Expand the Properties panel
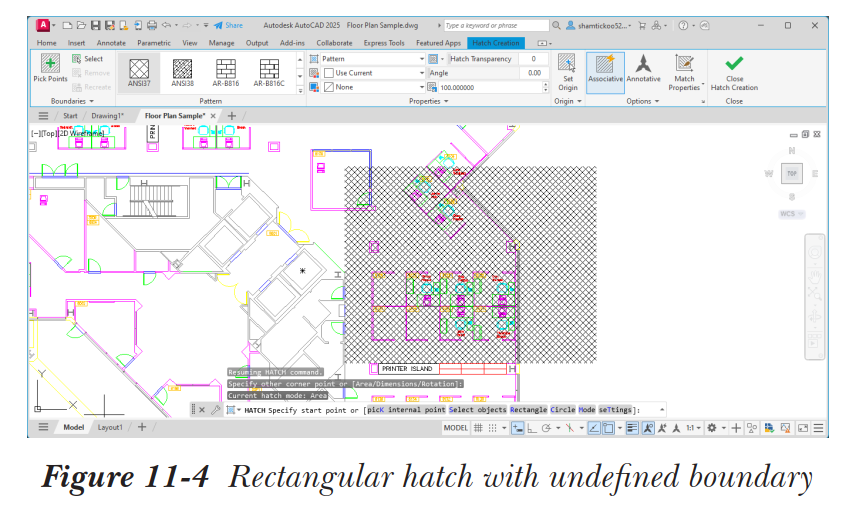 coord(429,101)
